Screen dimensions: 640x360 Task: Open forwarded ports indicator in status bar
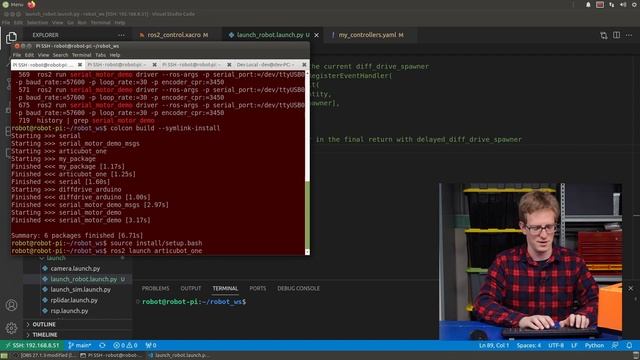tap(151, 345)
